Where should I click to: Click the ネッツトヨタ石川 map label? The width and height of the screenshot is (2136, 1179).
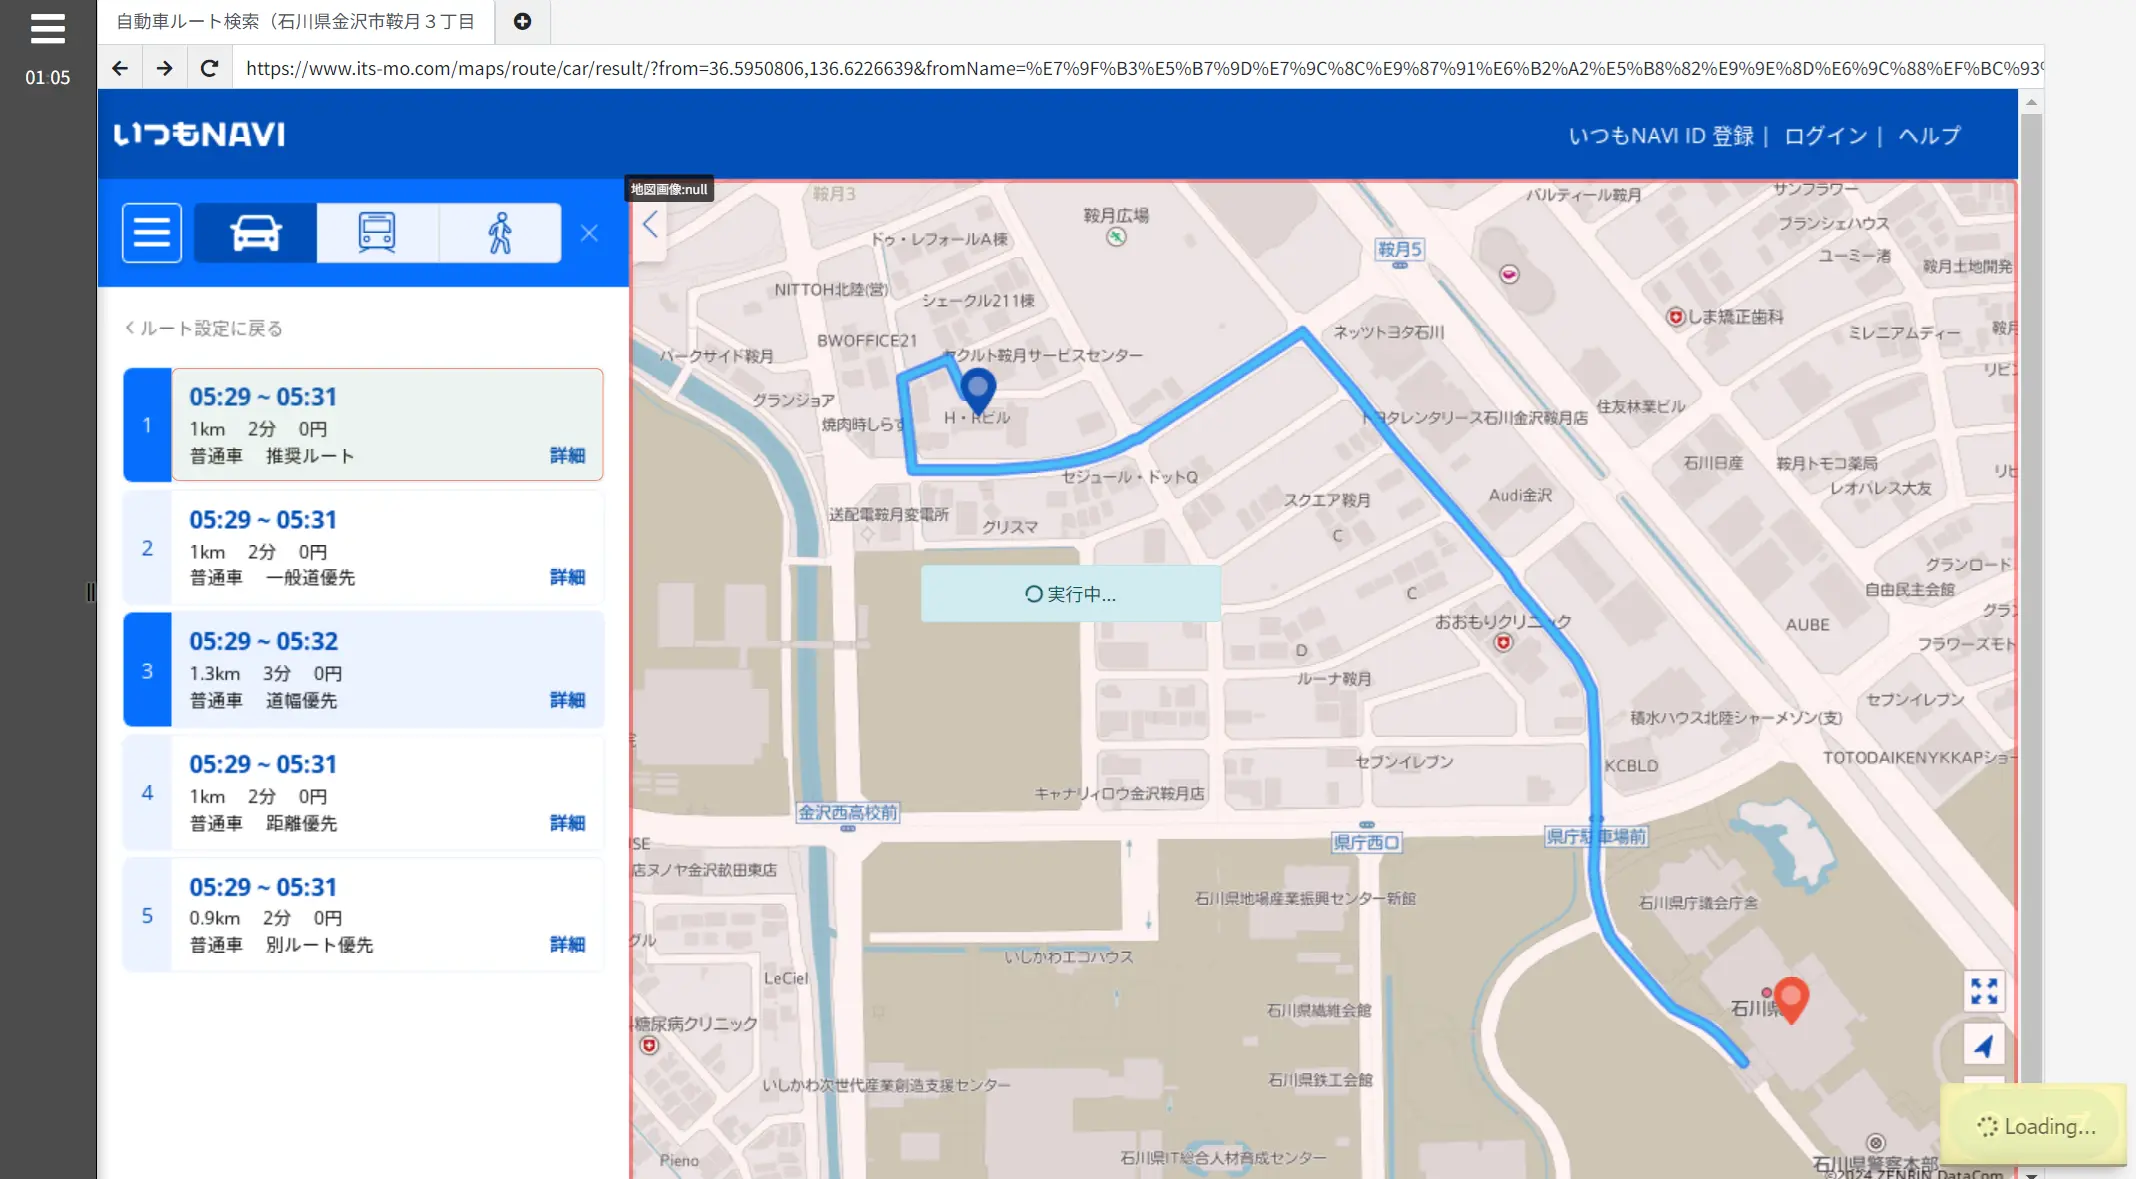[x=1388, y=332]
